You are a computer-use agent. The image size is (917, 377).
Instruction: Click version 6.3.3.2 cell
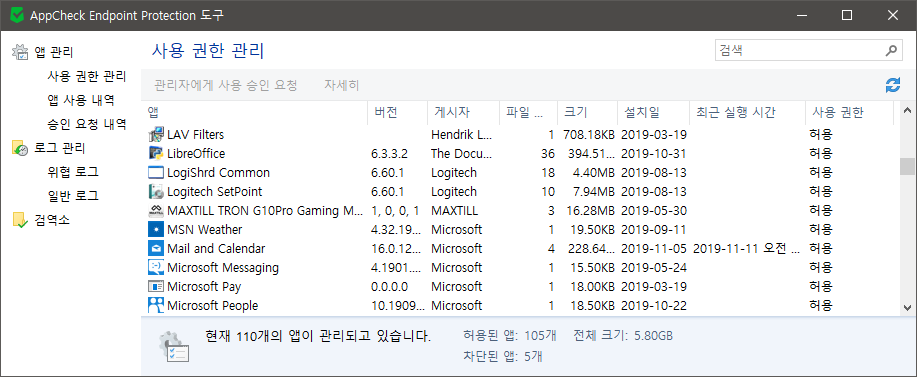(x=389, y=154)
